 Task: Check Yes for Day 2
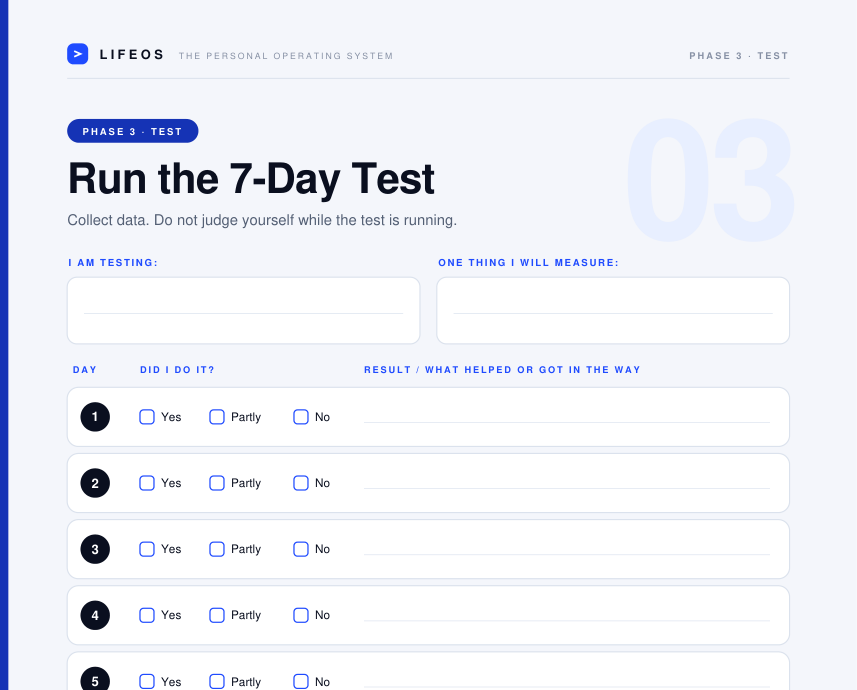pos(147,483)
